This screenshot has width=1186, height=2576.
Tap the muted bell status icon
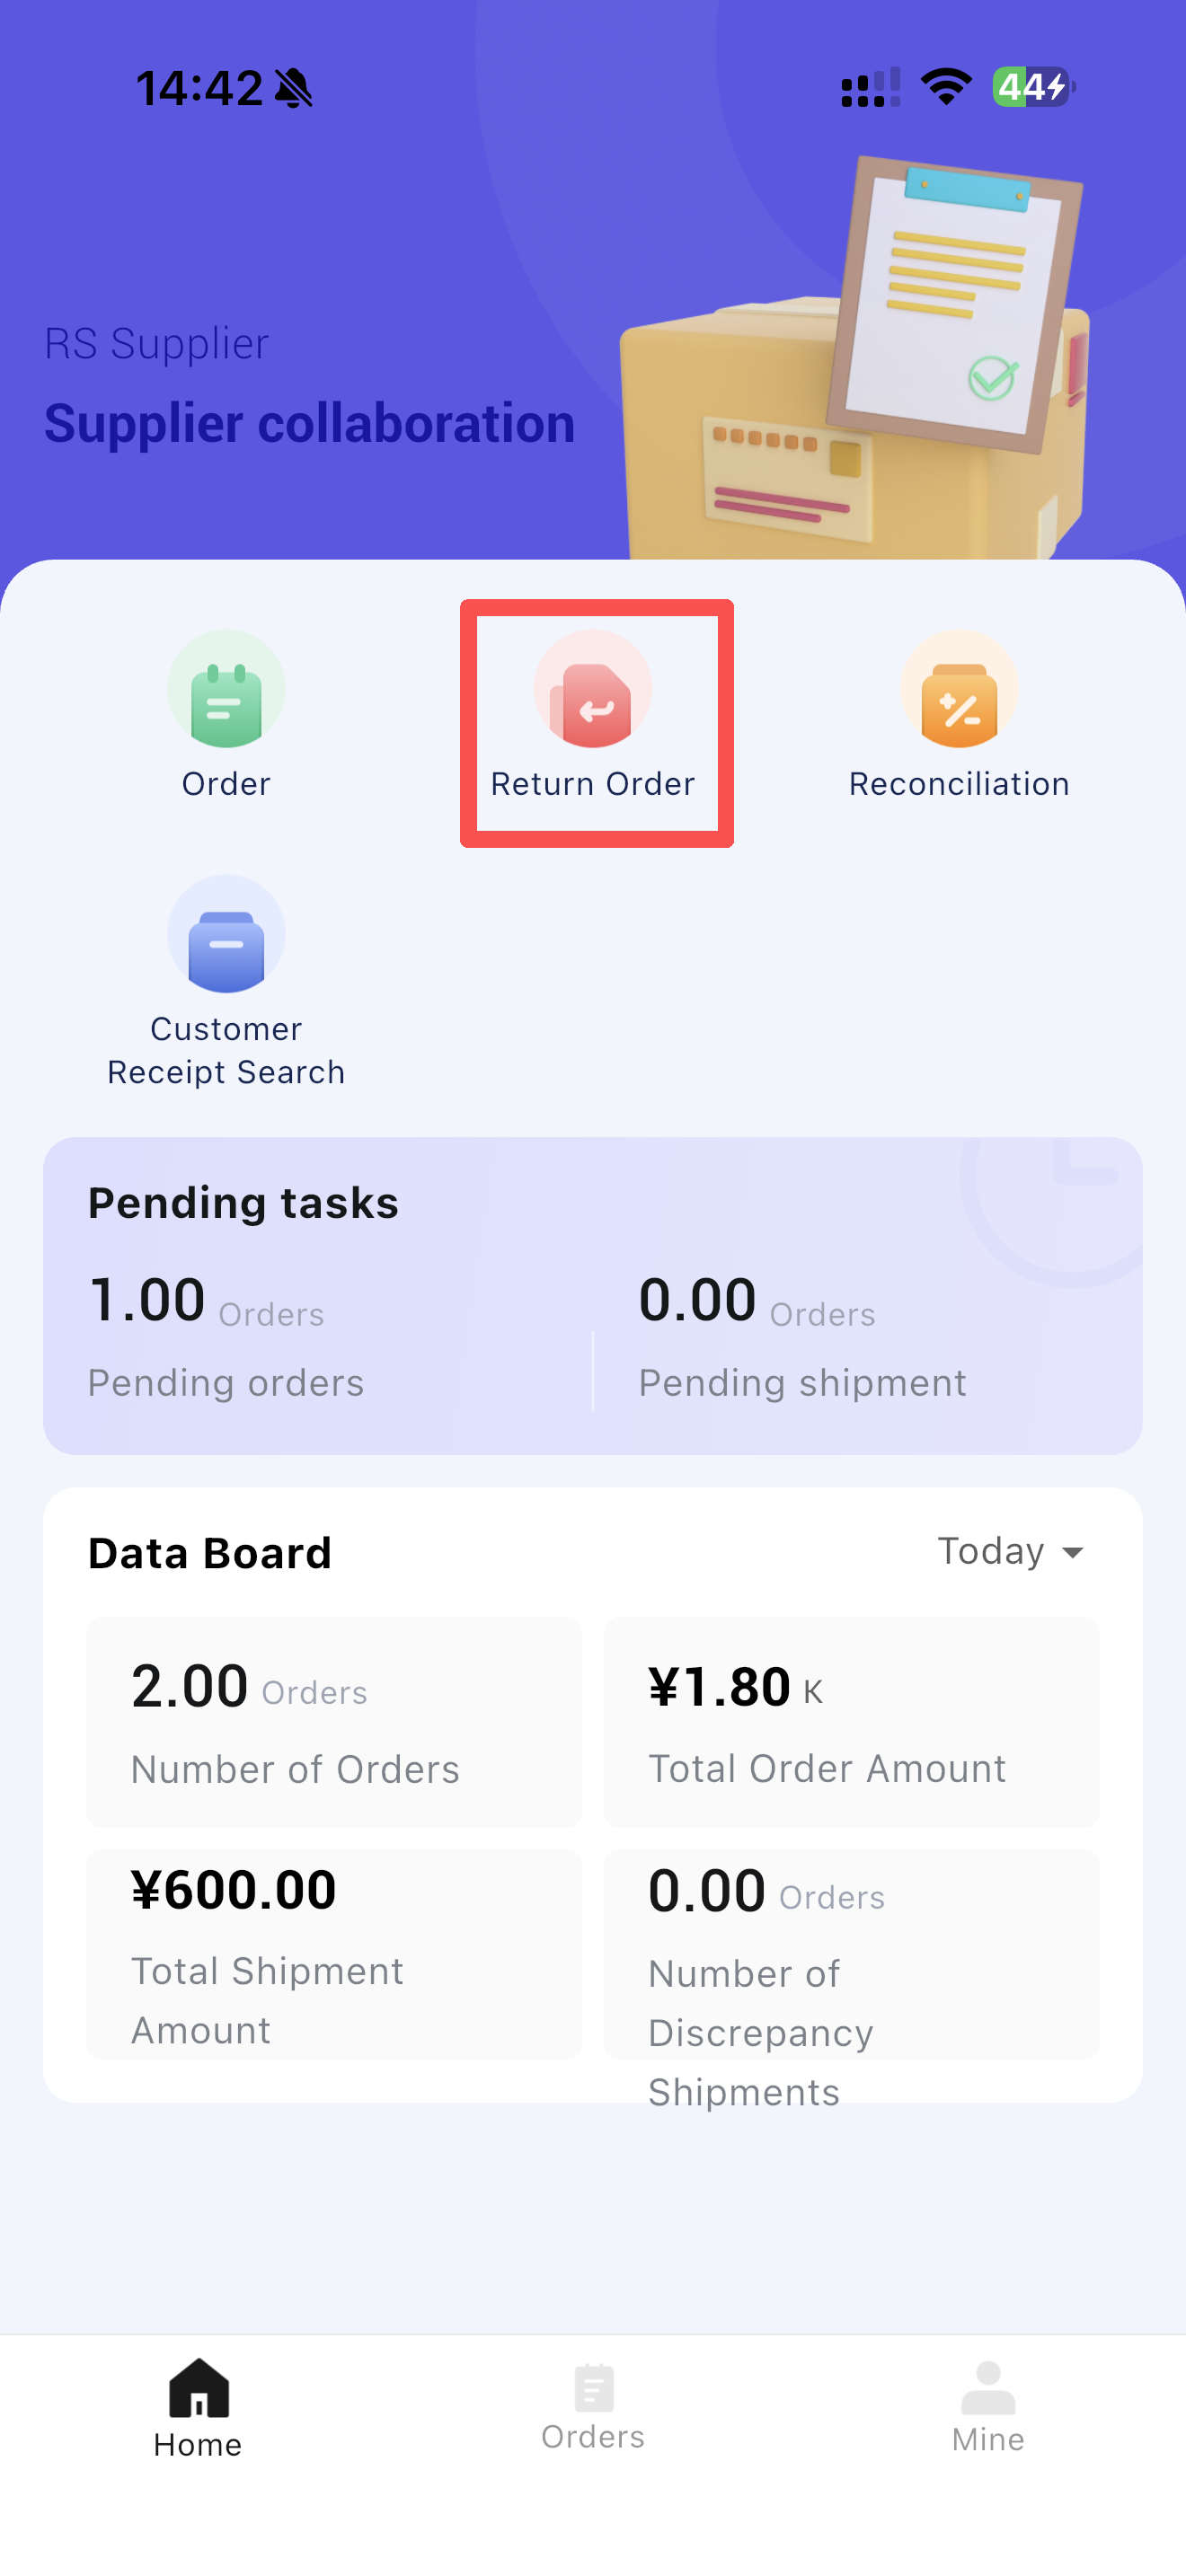tap(294, 88)
